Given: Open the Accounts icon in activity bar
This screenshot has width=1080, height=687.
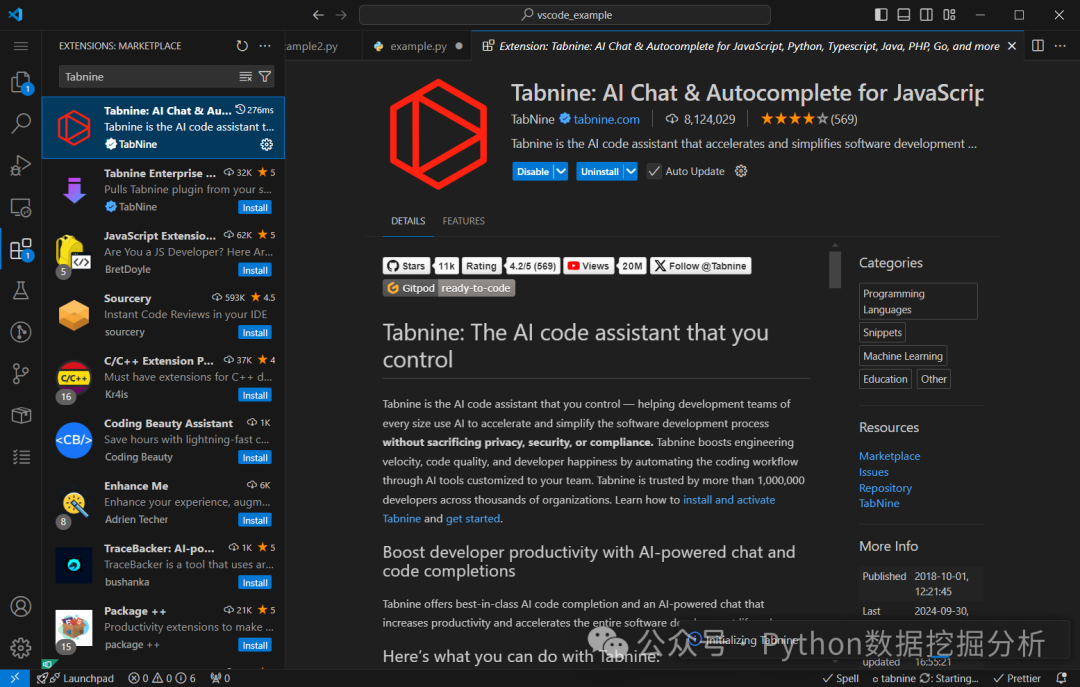Looking at the screenshot, I should click(x=21, y=606).
